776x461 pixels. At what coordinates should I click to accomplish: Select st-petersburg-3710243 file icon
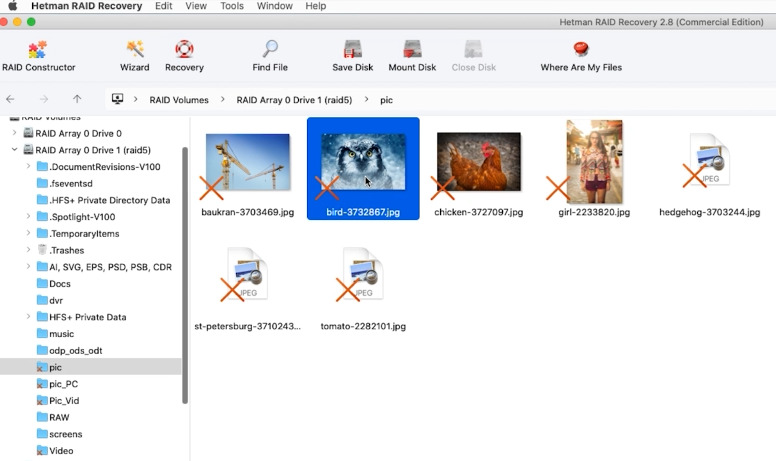247,274
